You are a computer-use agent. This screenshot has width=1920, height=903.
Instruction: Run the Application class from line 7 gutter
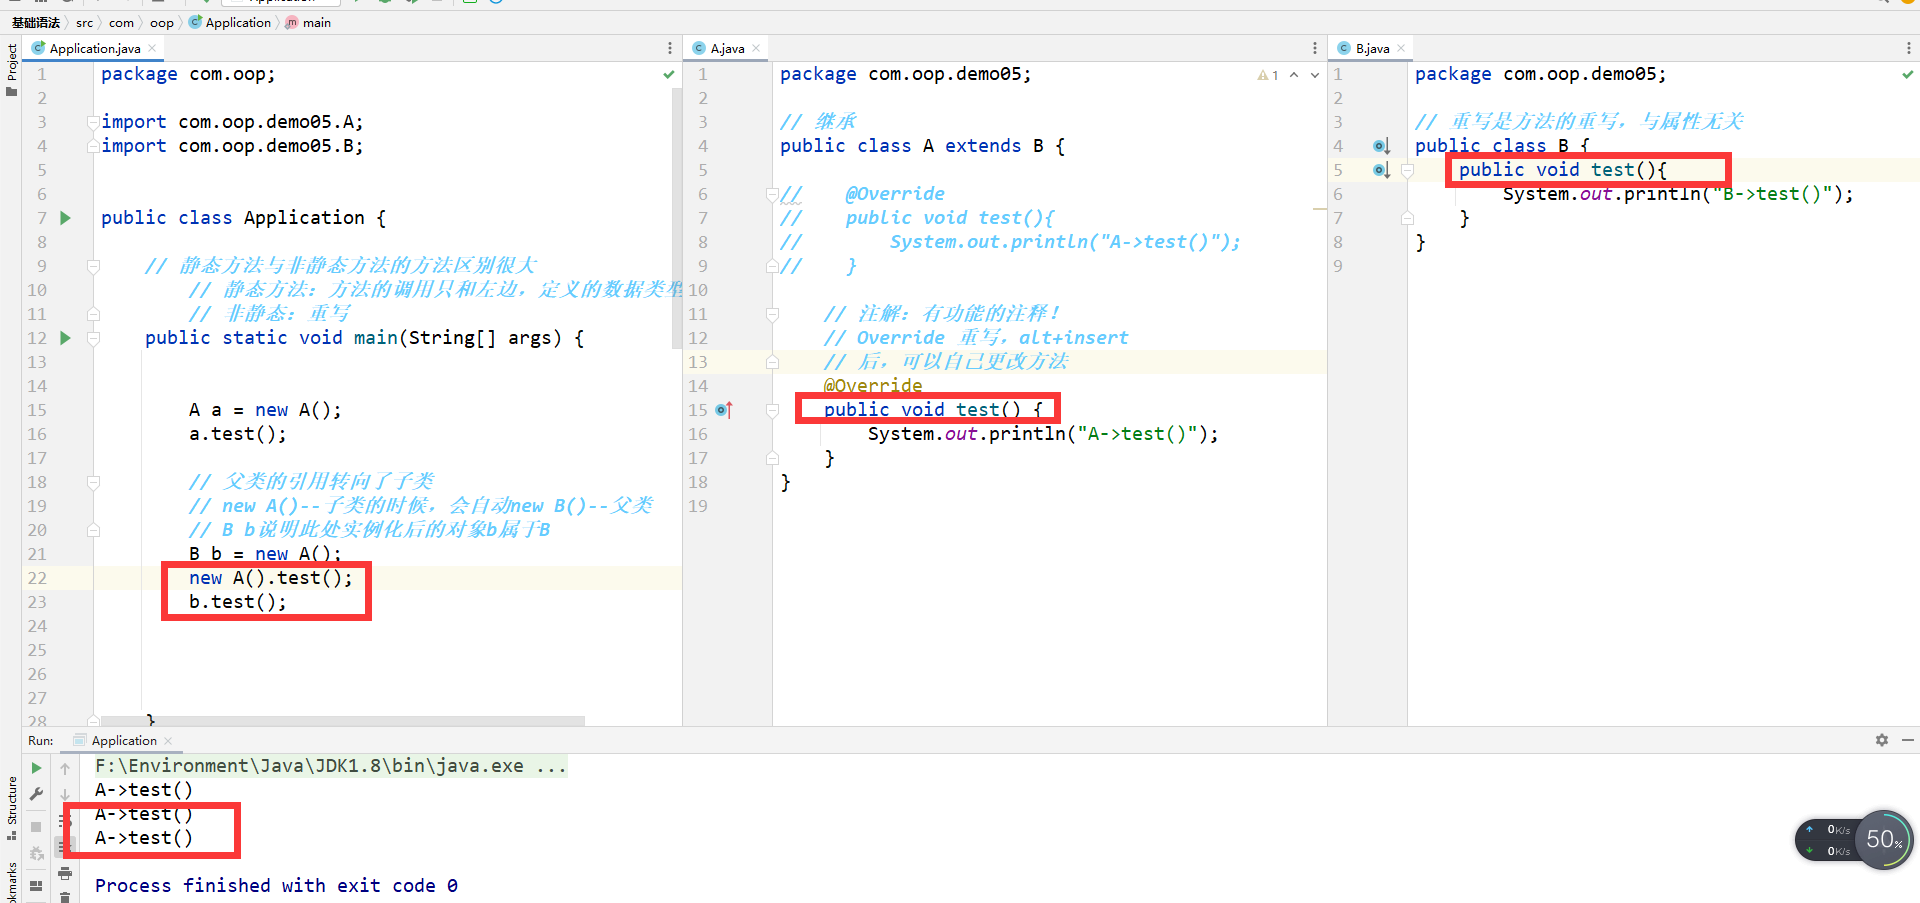pyautogui.click(x=65, y=218)
